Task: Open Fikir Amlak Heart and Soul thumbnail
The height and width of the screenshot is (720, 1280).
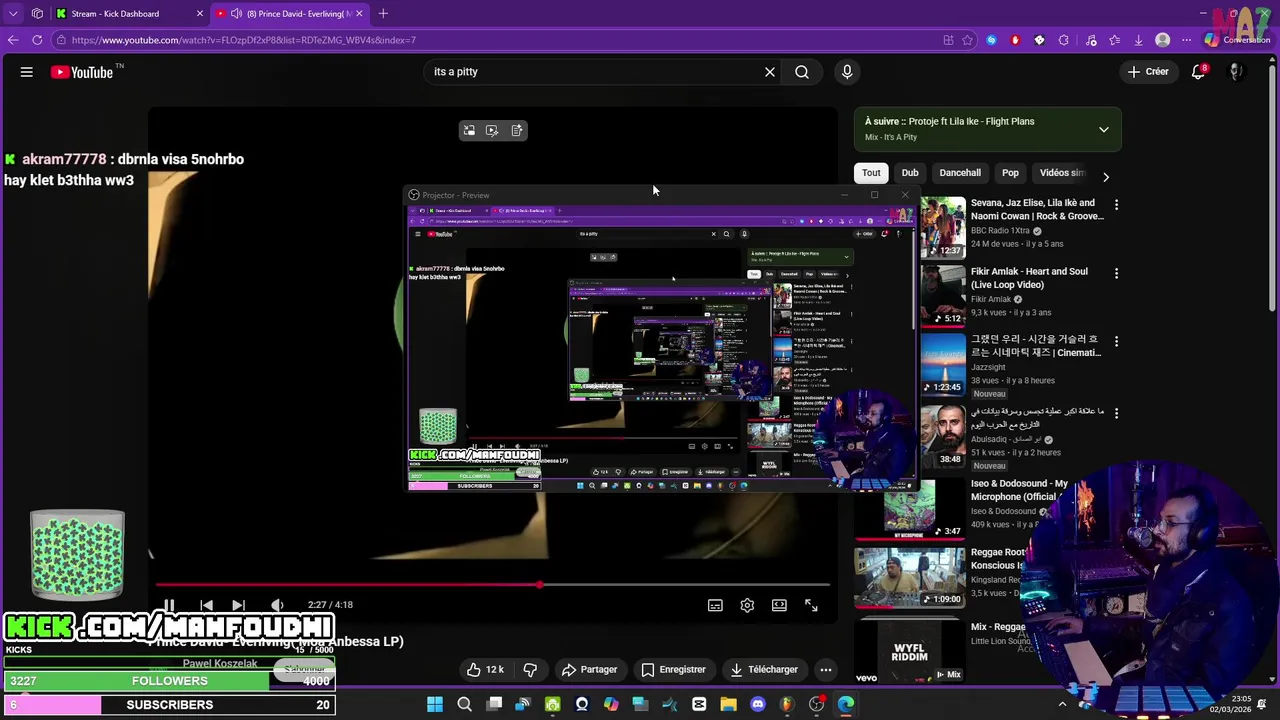Action: (943, 295)
